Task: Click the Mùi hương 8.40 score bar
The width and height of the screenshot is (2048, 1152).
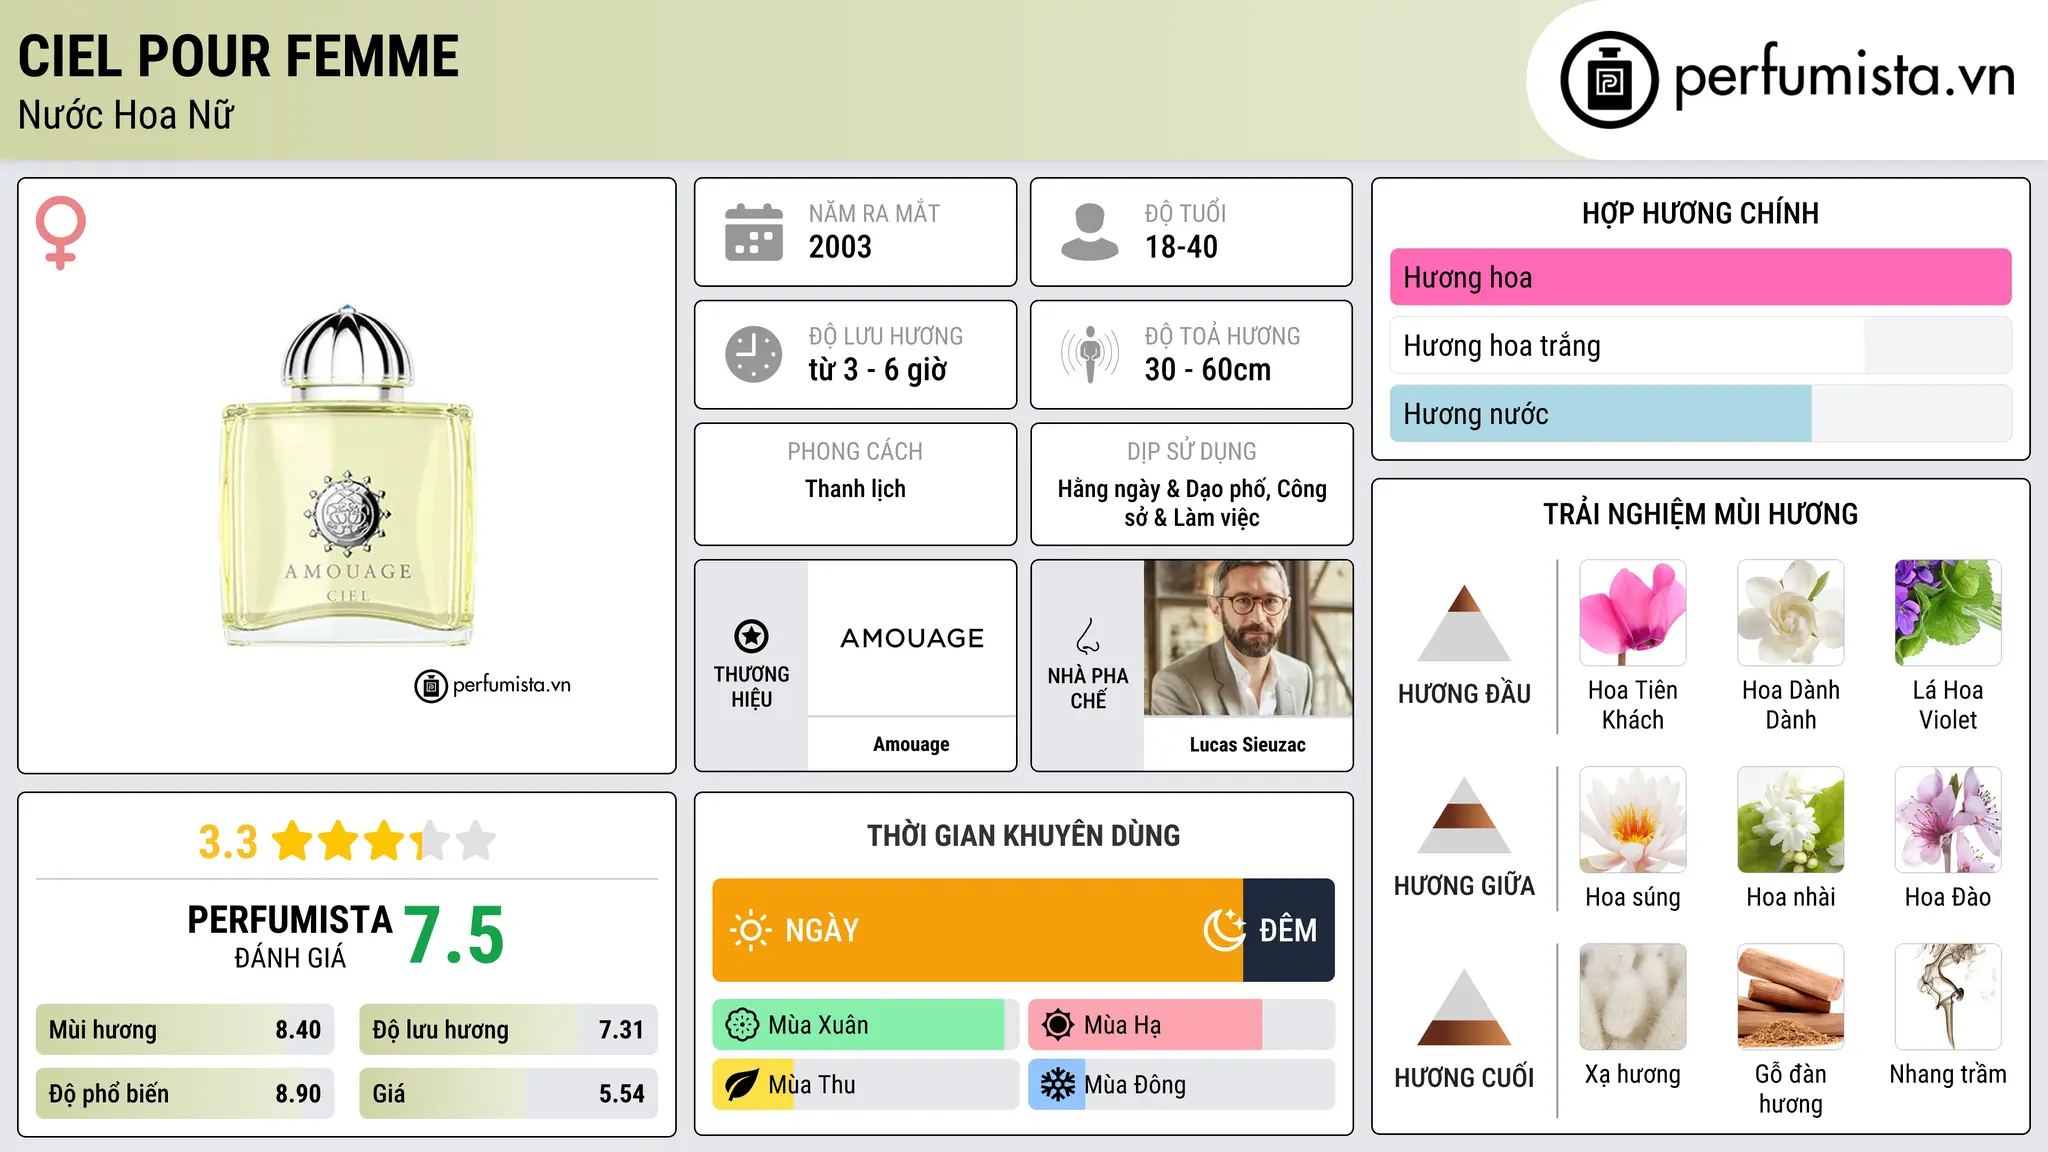Action: pos(185,1029)
